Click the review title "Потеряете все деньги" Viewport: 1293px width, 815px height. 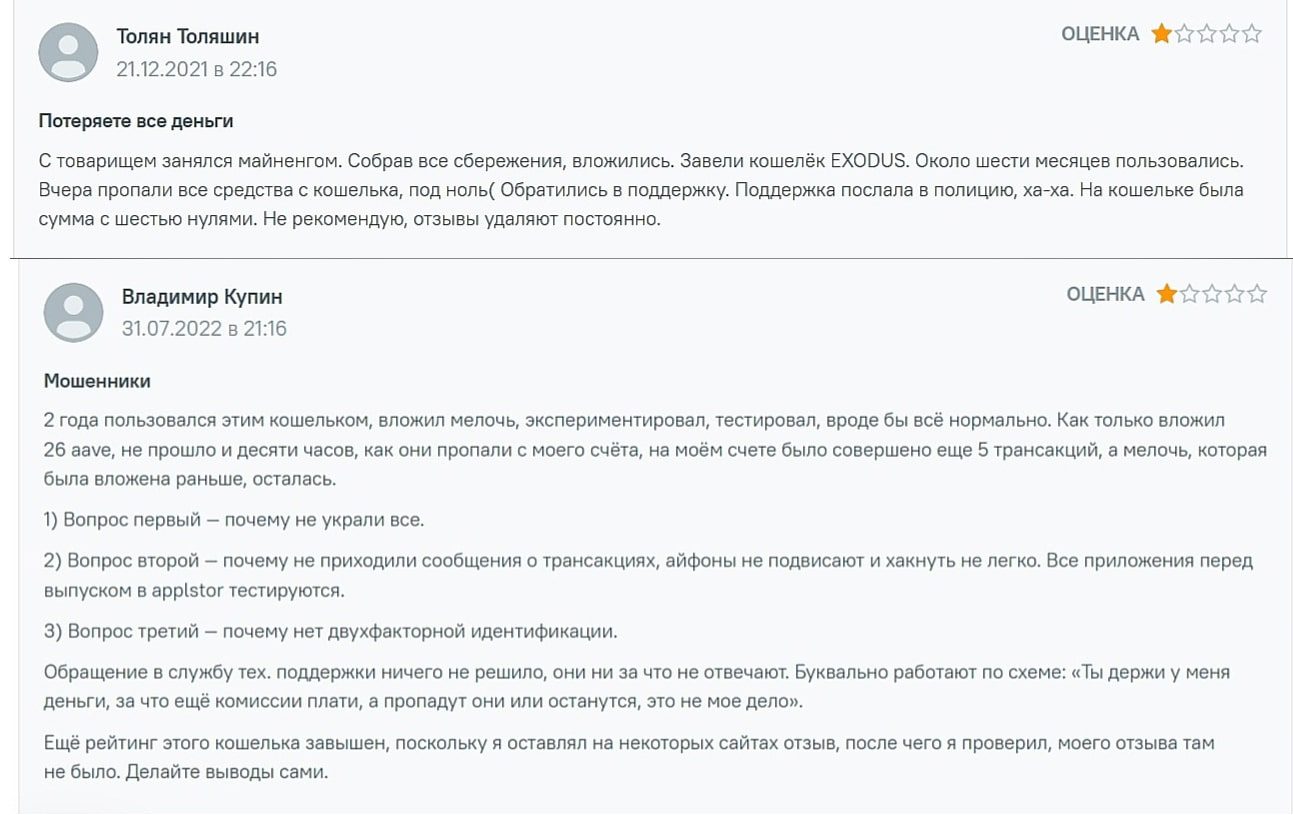tap(136, 121)
